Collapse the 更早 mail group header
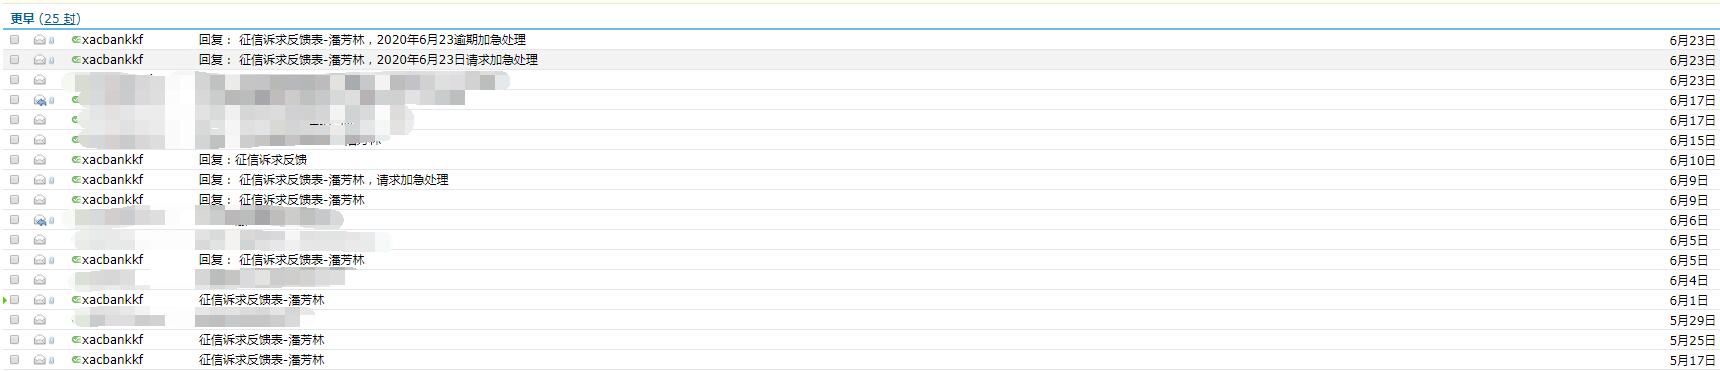Image resolution: width=1720 pixels, height=371 pixels. (x=22, y=18)
